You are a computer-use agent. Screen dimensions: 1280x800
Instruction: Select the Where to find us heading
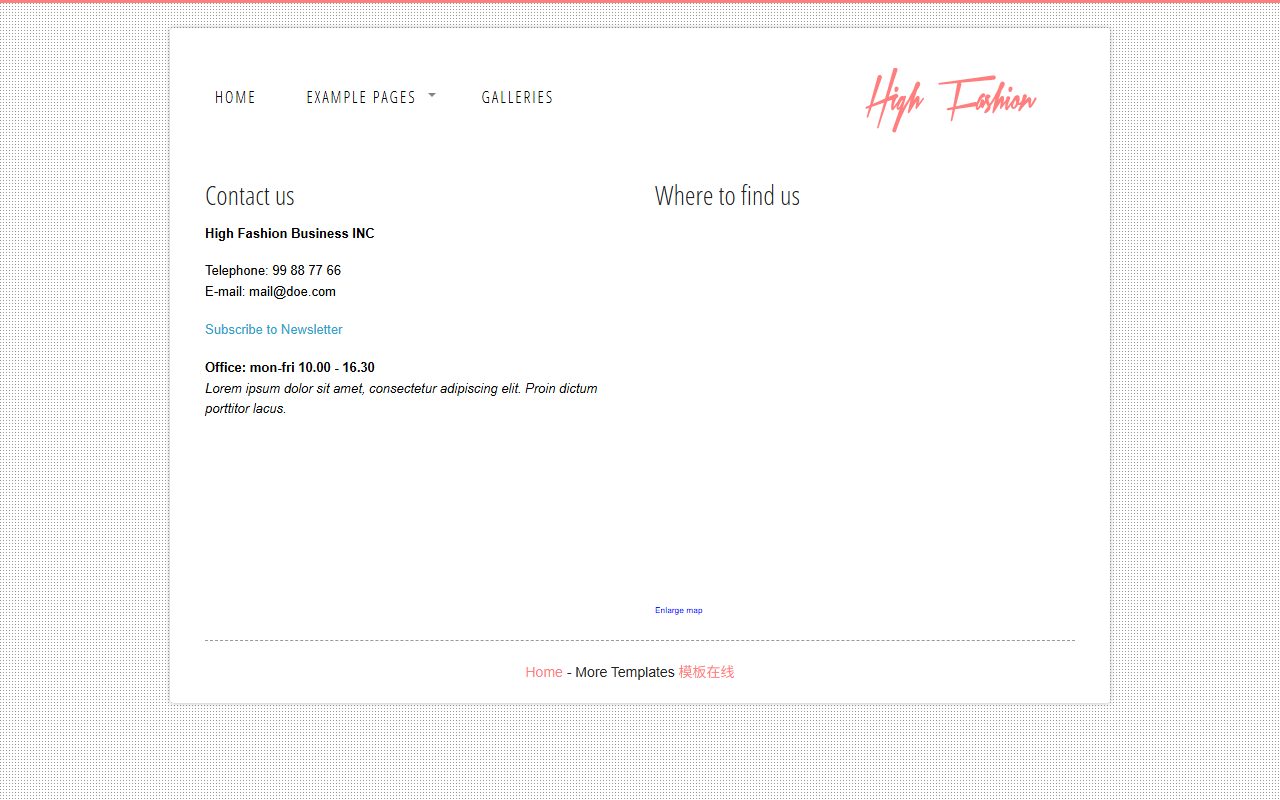pyautogui.click(x=727, y=196)
